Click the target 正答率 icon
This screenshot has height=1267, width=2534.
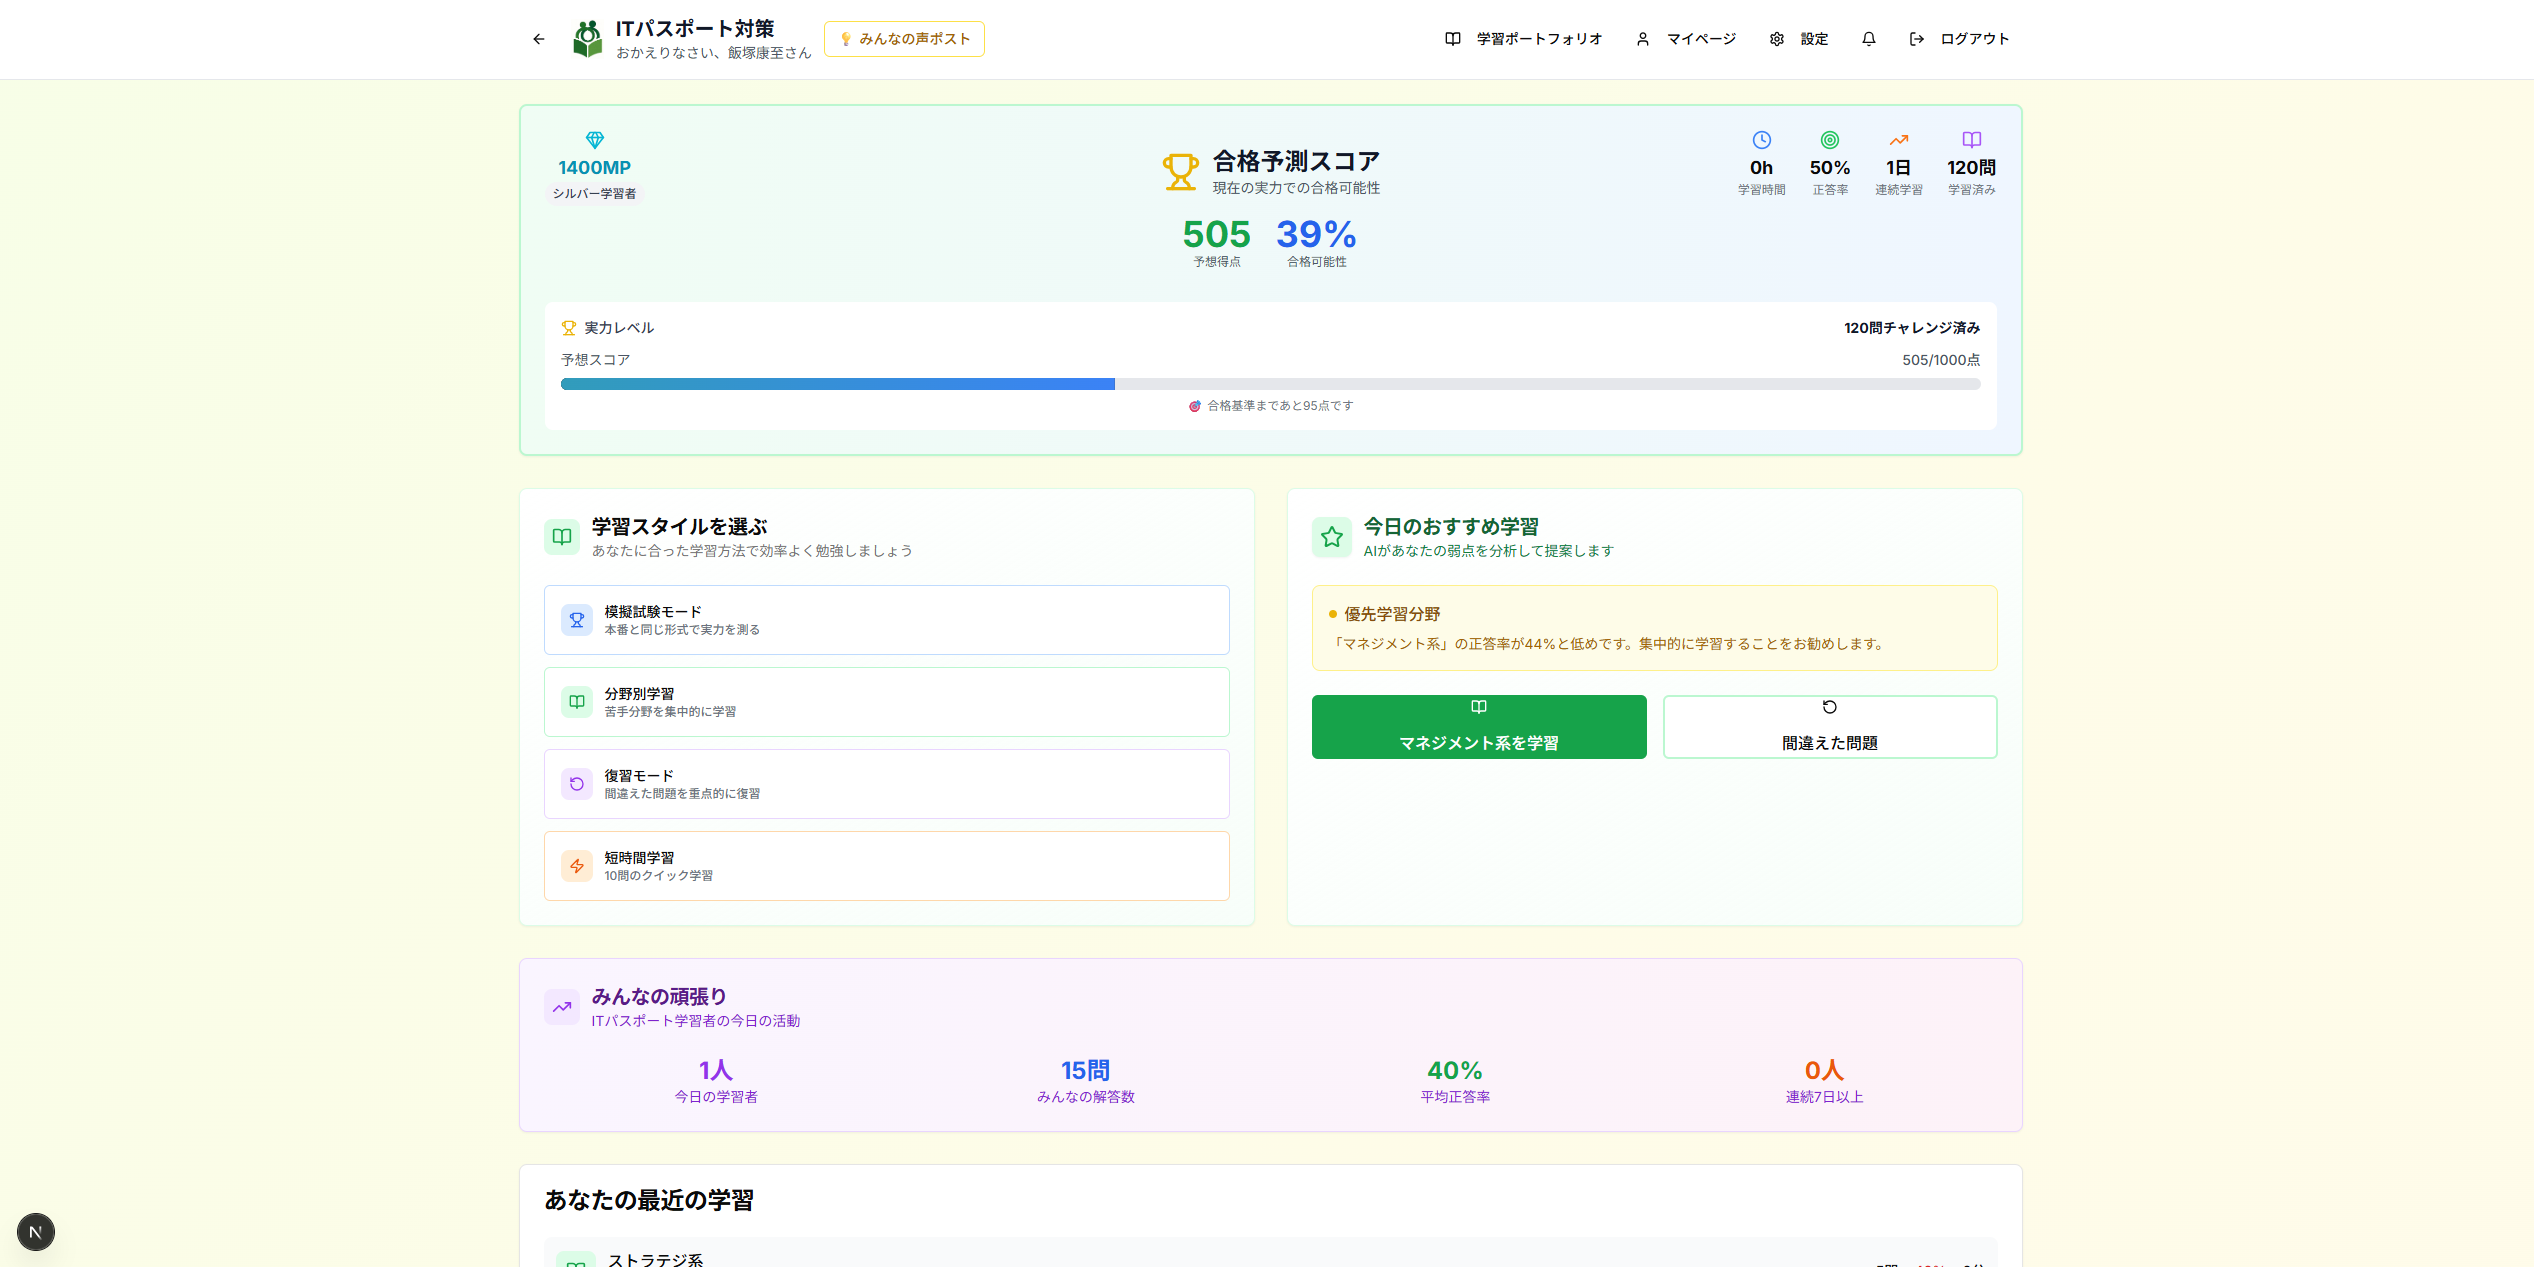[x=1829, y=140]
